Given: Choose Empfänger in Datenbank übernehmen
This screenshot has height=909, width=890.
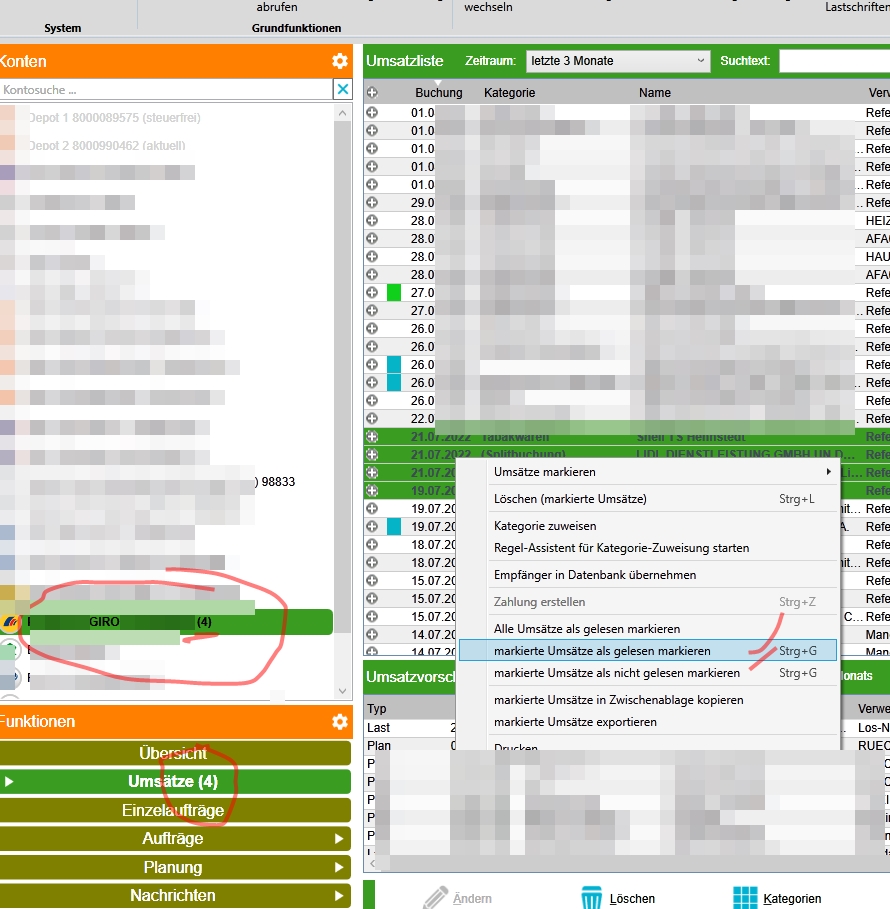Looking at the screenshot, I should coord(648,575).
